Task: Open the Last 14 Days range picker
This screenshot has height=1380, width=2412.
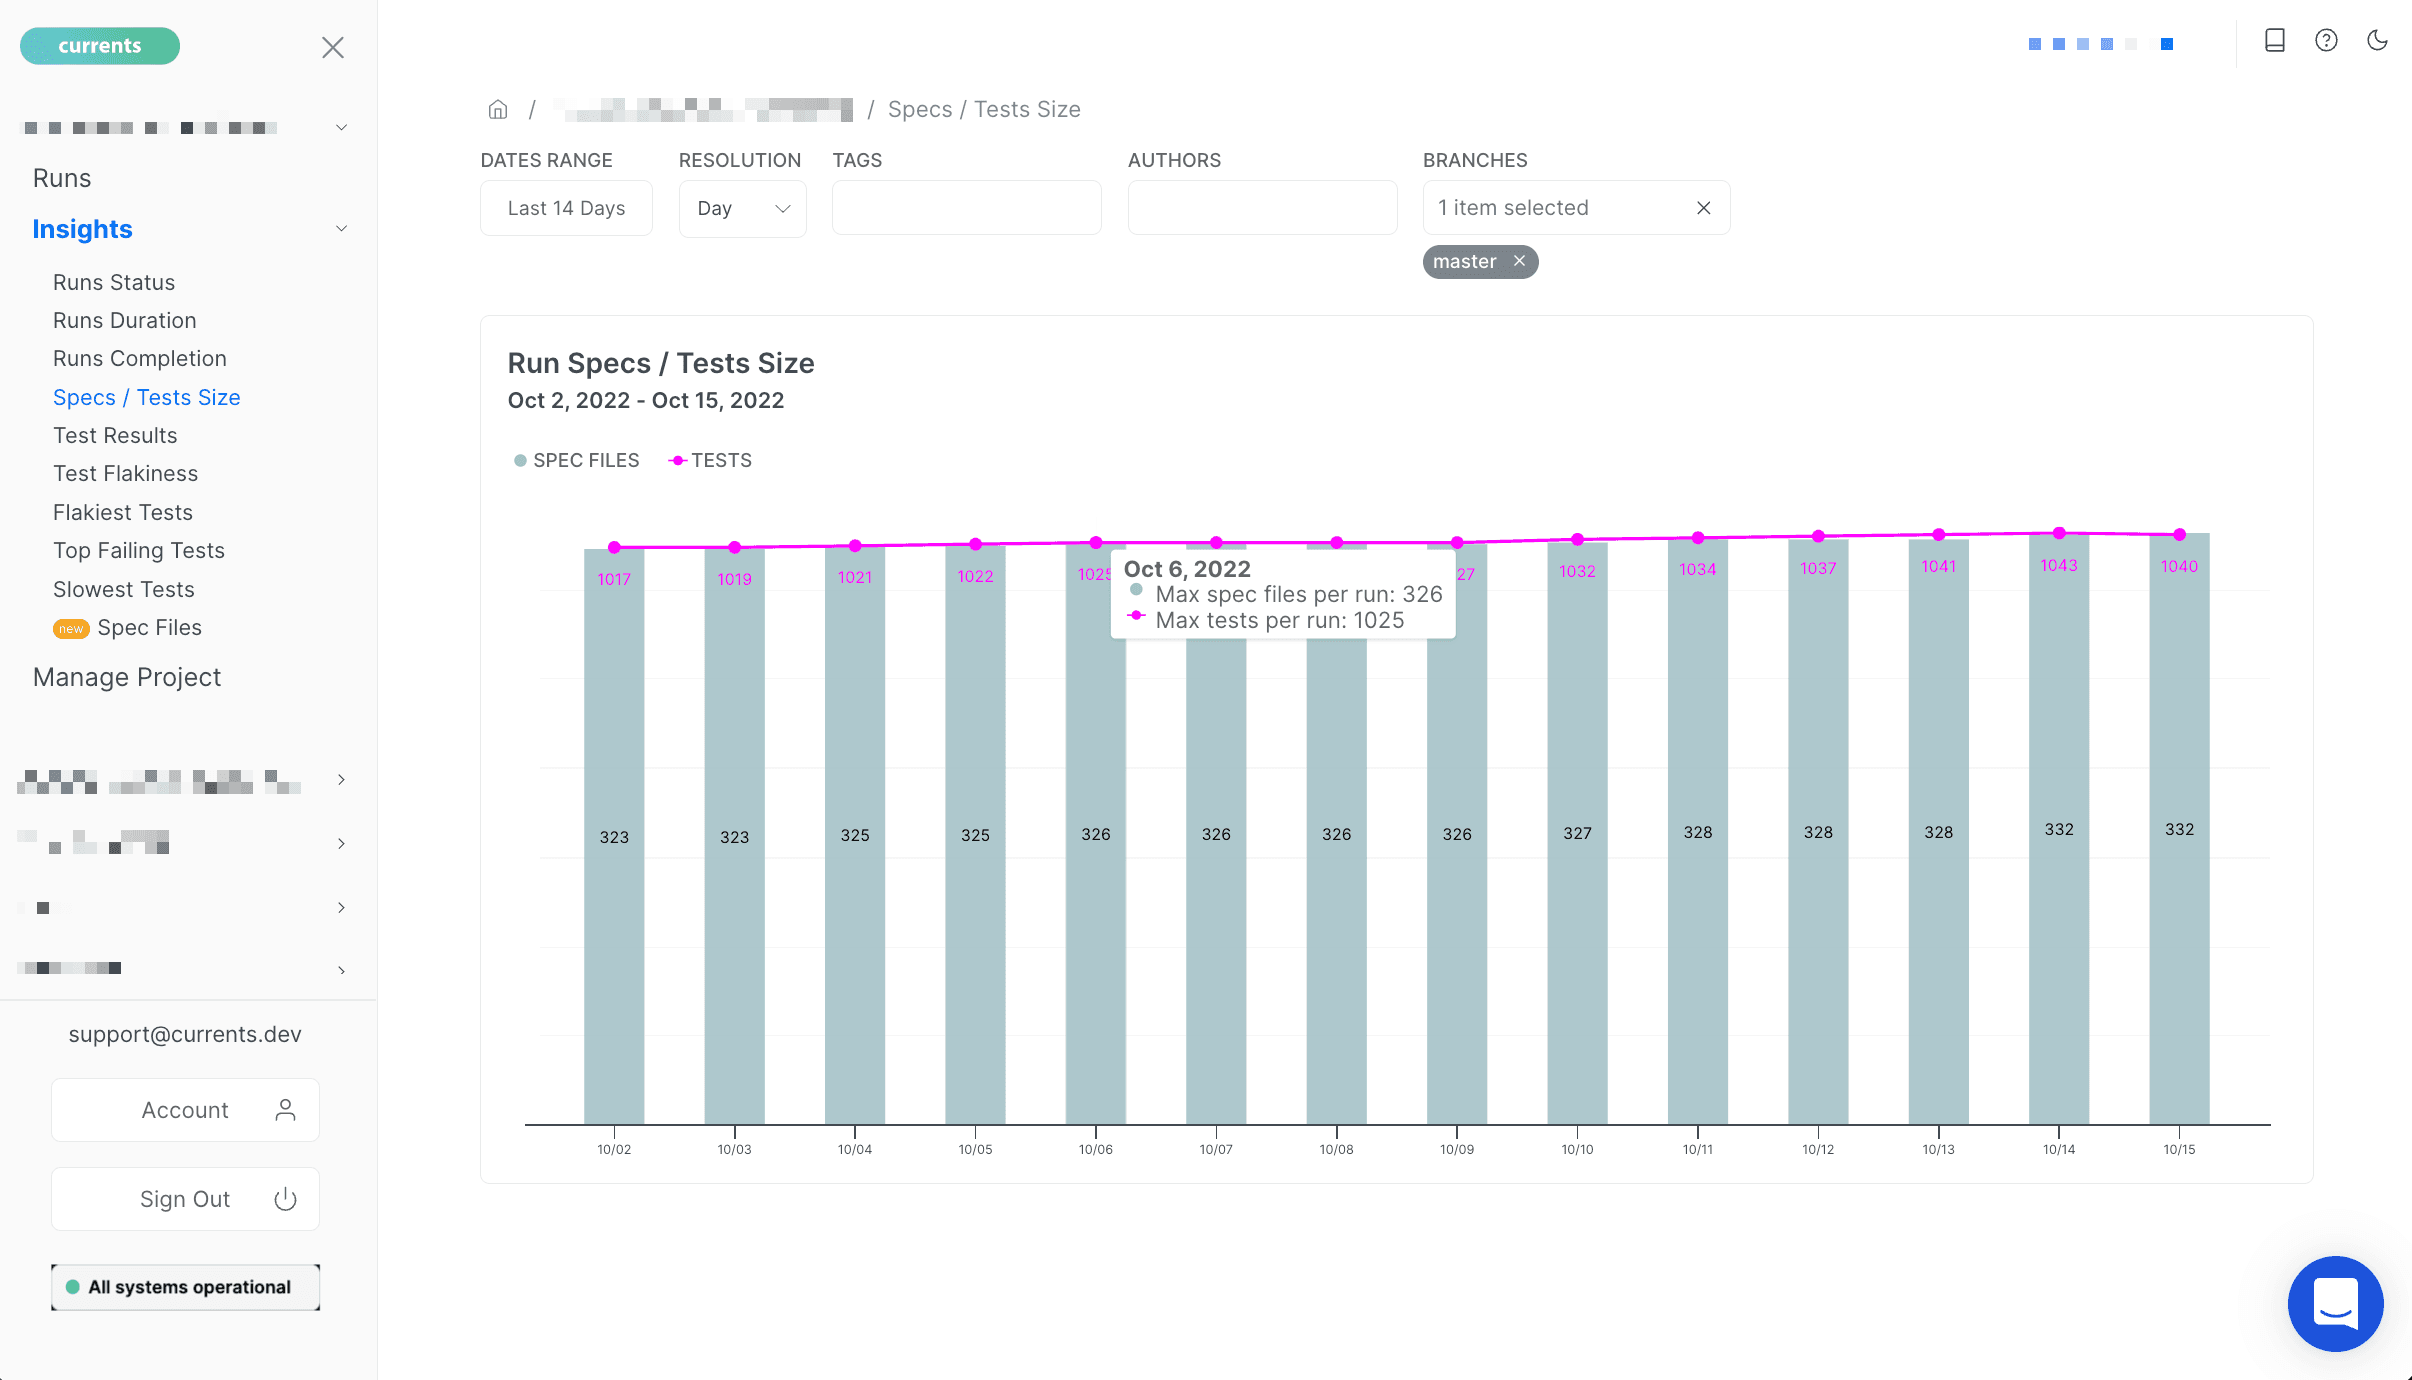Action: click(566, 208)
